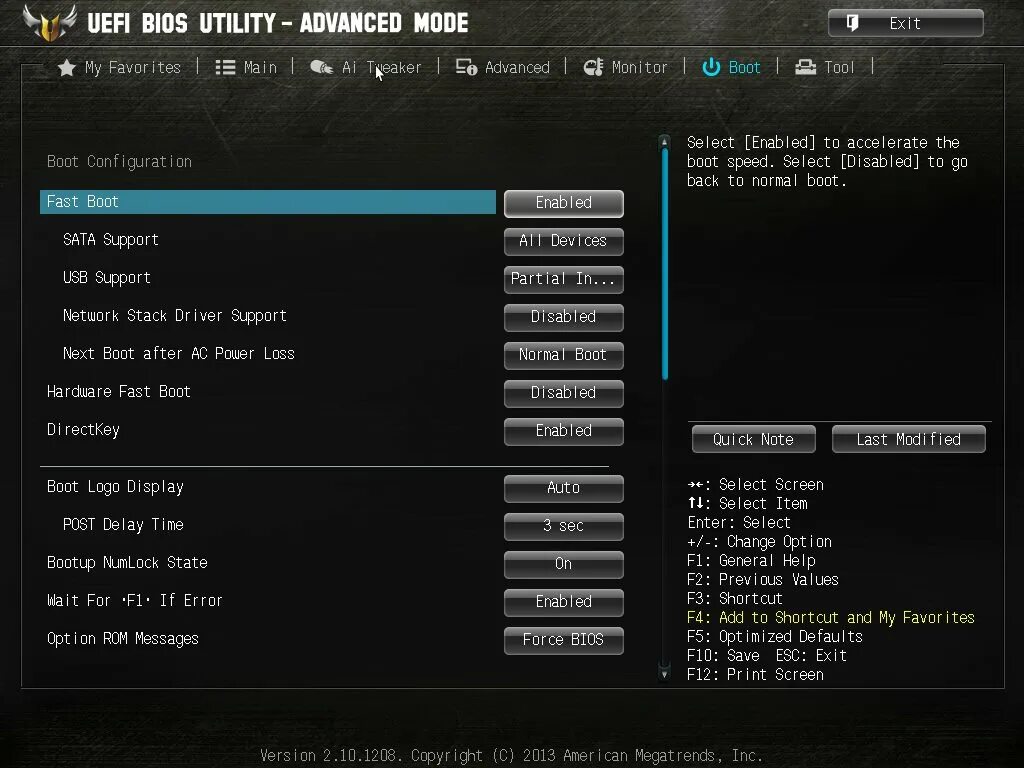Switch to the Monitor tab

tap(639, 67)
